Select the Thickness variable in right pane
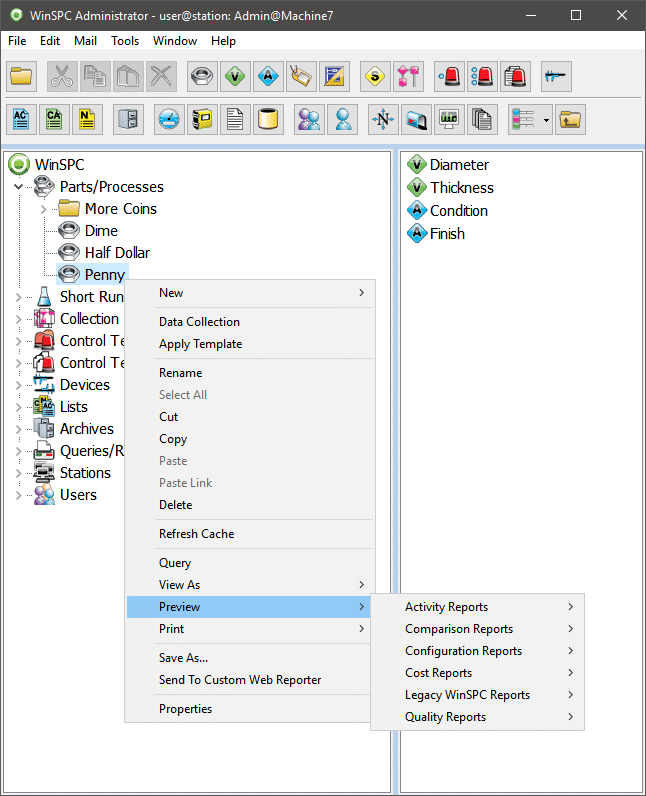646x796 pixels. [461, 188]
